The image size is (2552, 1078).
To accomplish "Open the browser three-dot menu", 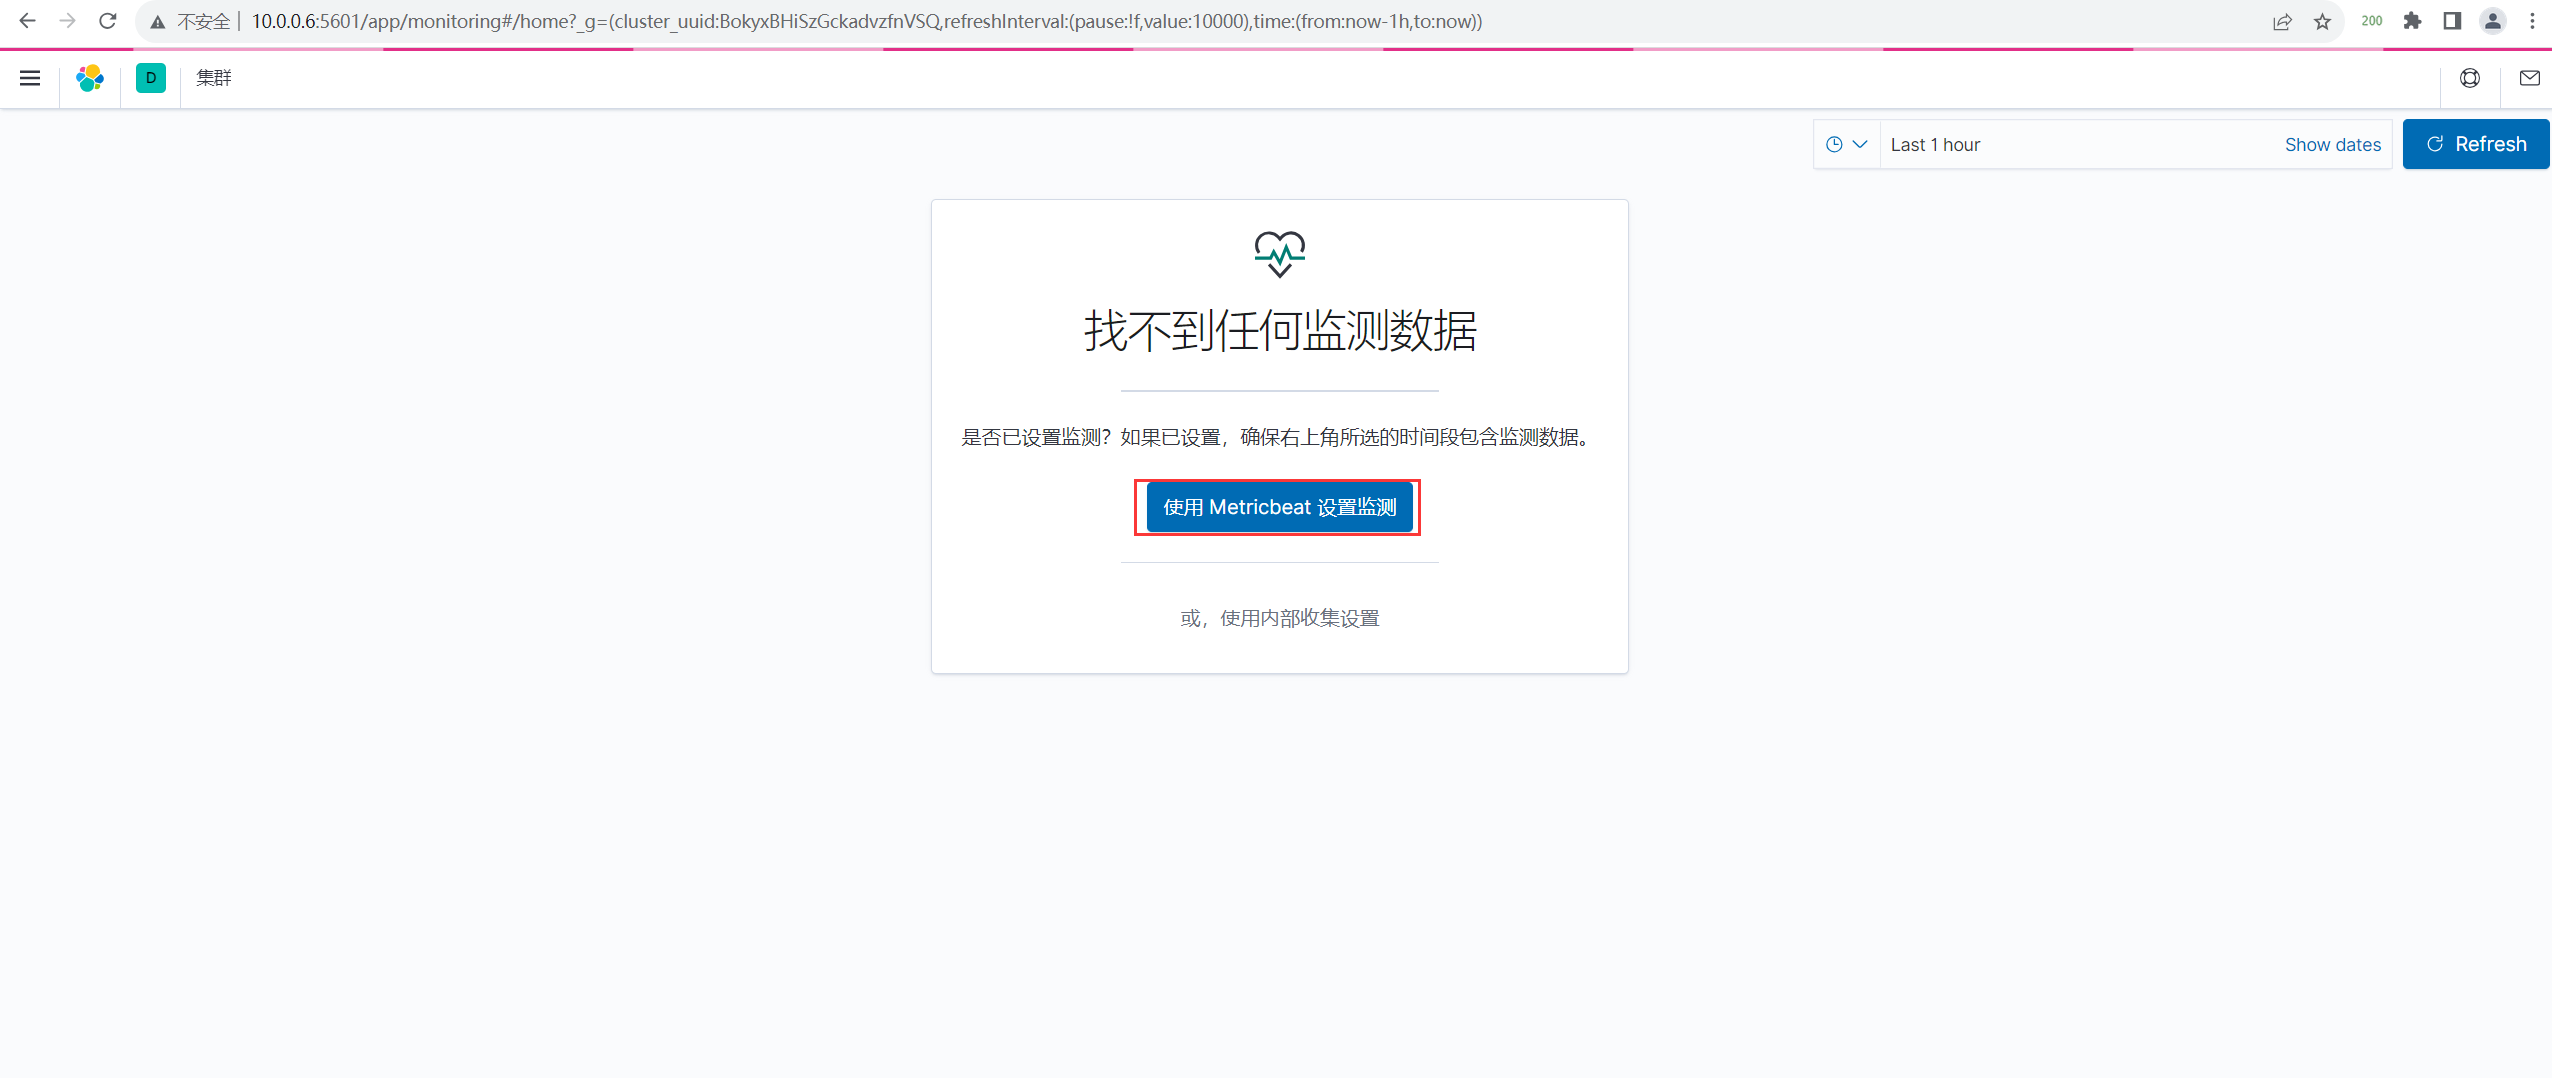I will tap(2532, 21).
